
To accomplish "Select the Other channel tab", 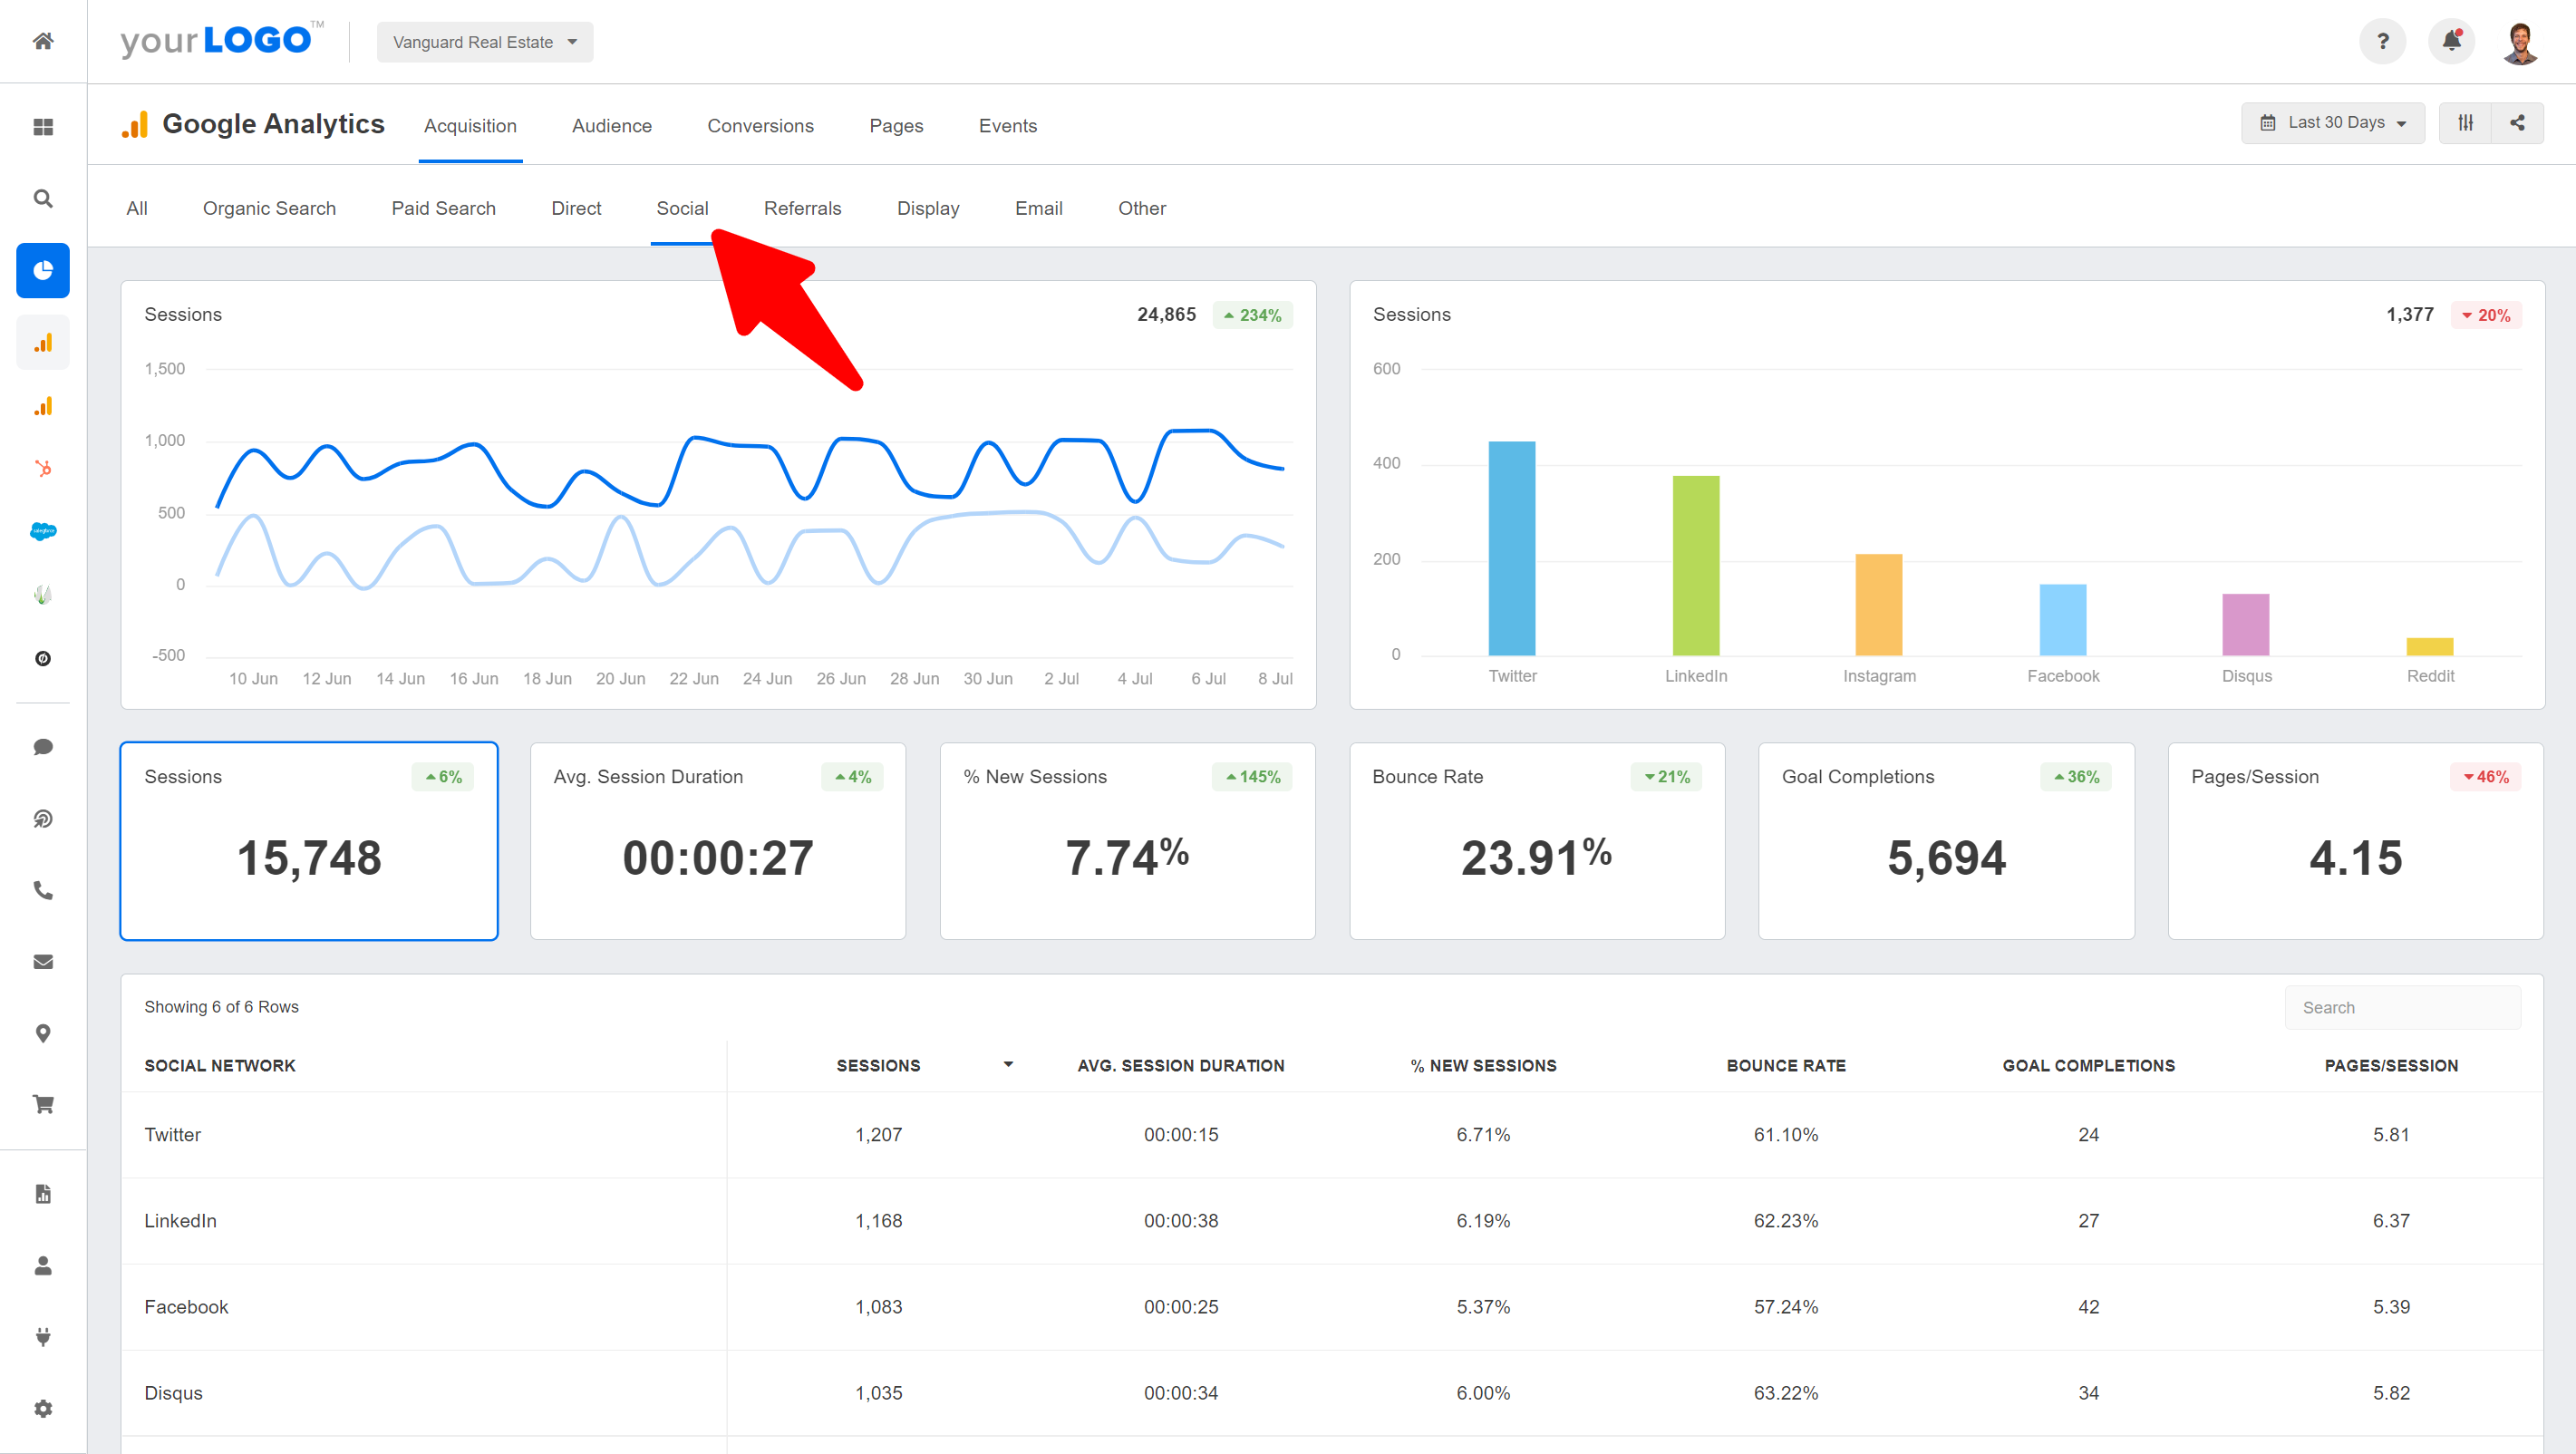I will pos(1141,208).
